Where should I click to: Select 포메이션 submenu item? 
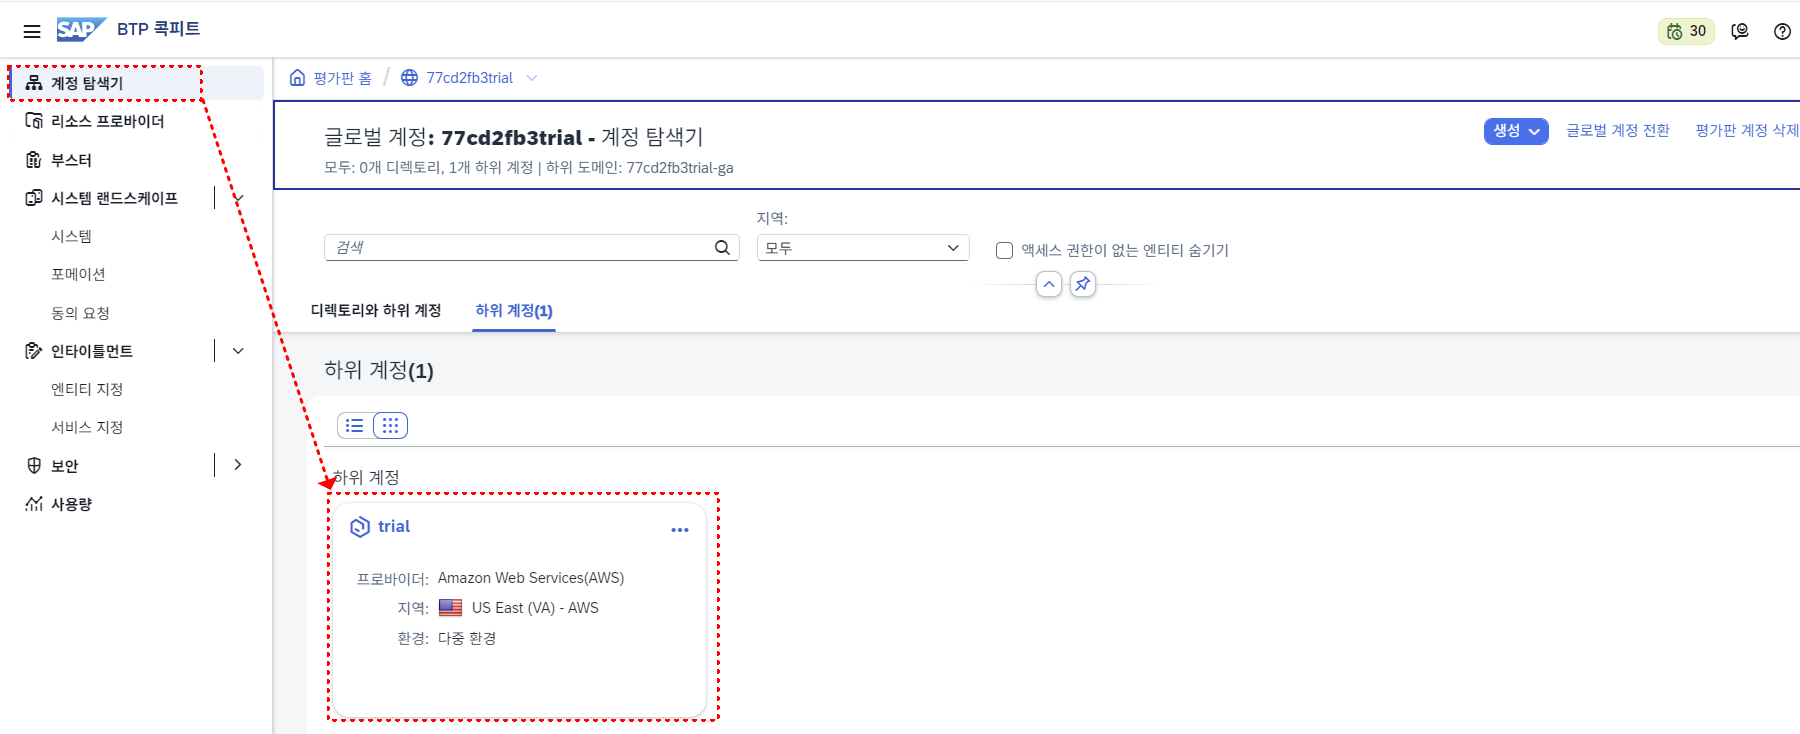pyautogui.click(x=78, y=274)
